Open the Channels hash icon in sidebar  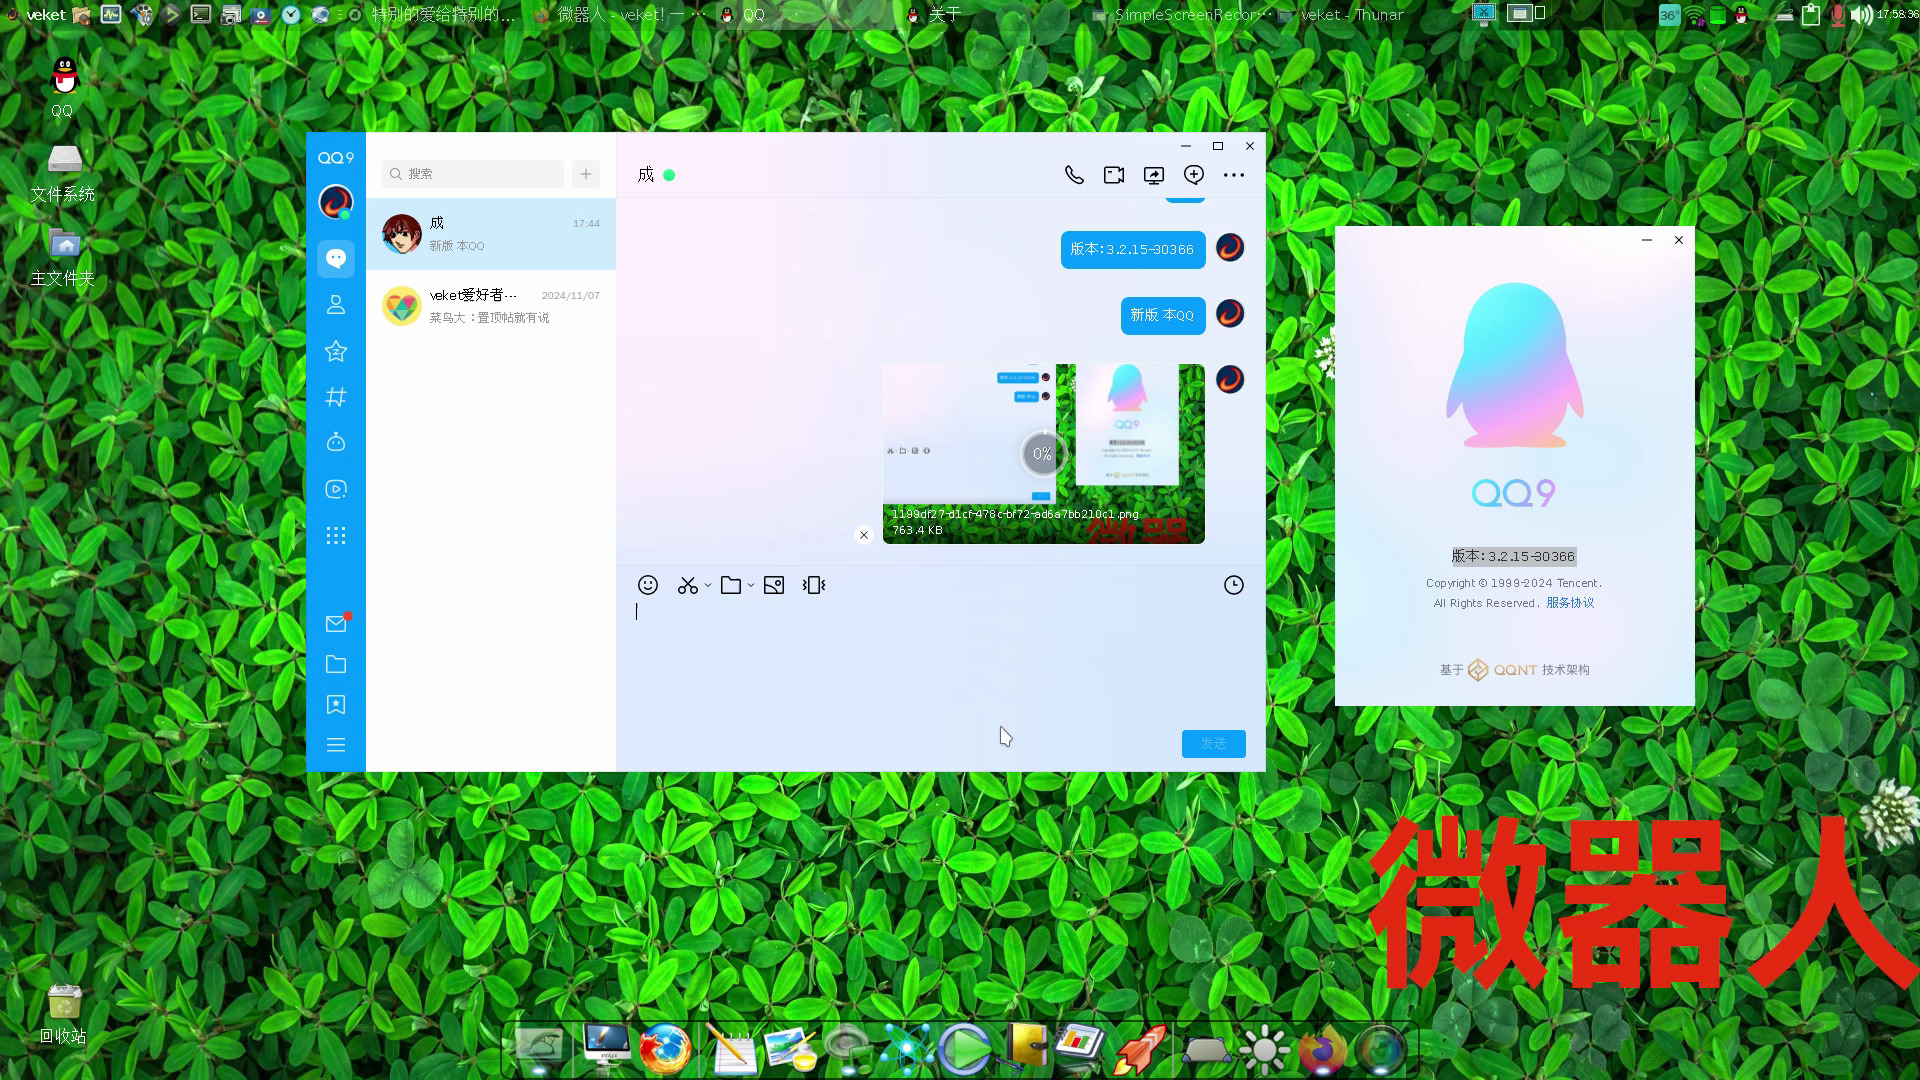[336, 397]
